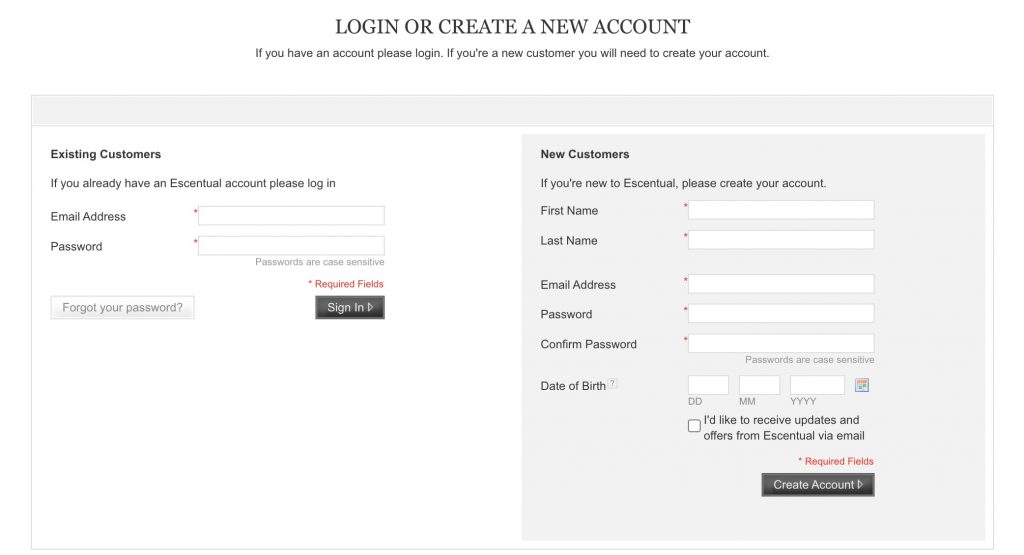The width and height of the screenshot is (1024, 555).
Task: Click the Date of Birth label text
Action: [x=573, y=386]
